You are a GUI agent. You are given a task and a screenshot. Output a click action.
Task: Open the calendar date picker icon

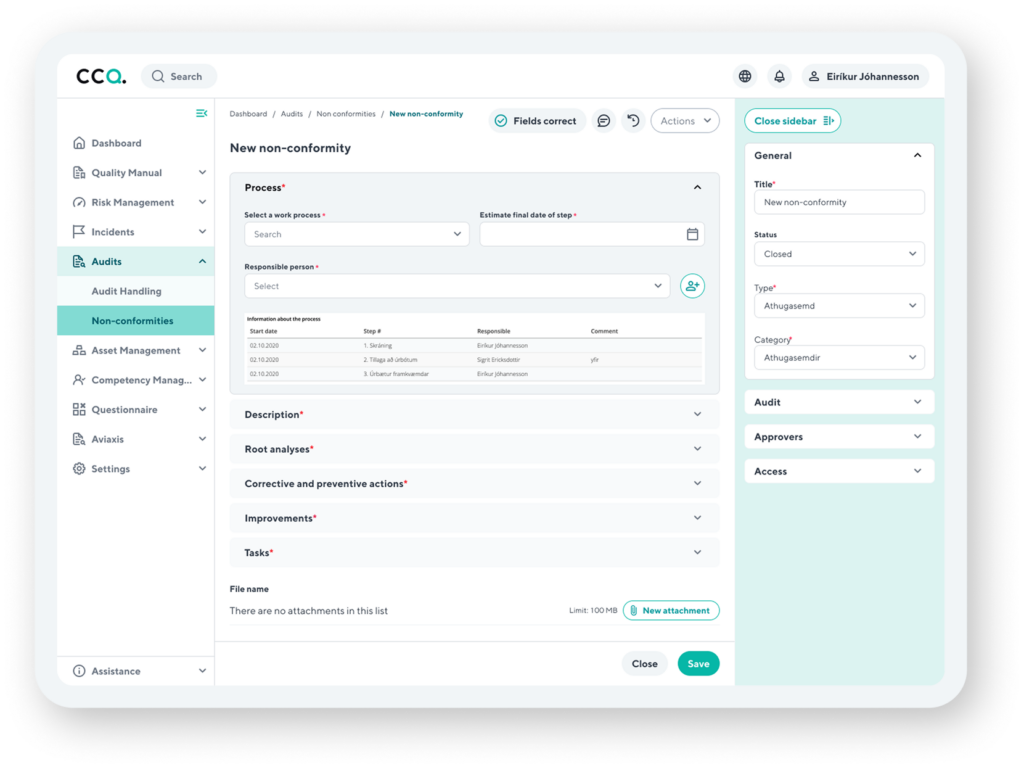tap(692, 234)
